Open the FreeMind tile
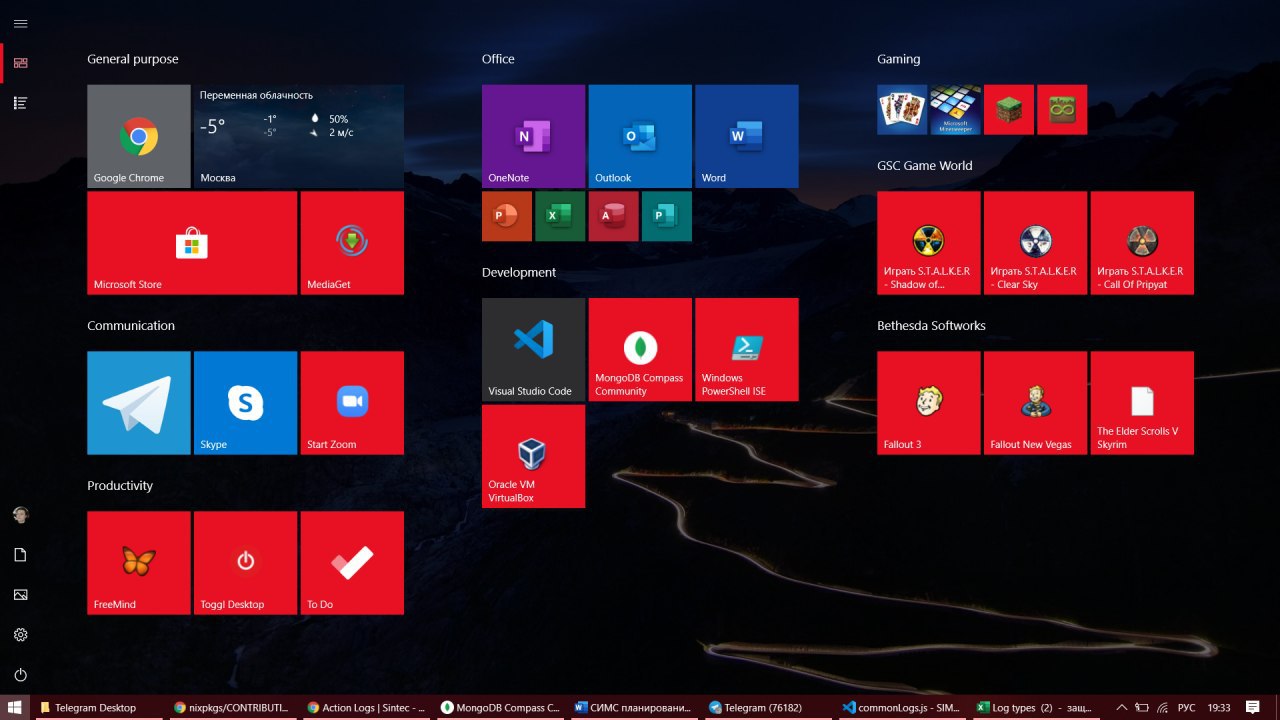Screen dimensions: 1280x720 click(139, 563)
